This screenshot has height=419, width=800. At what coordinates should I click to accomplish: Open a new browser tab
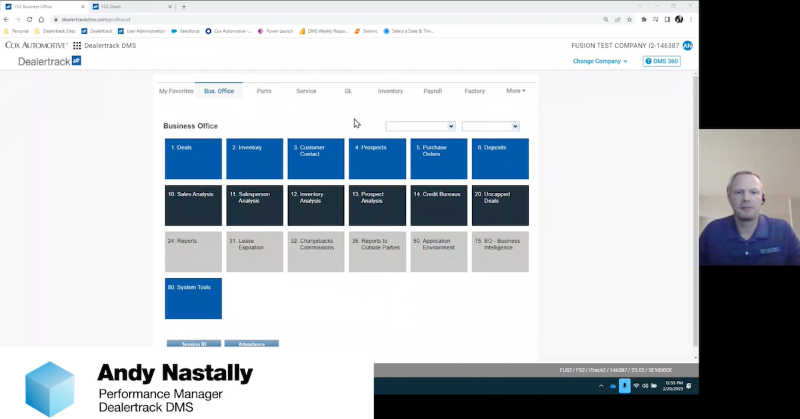tap(184, 7)
